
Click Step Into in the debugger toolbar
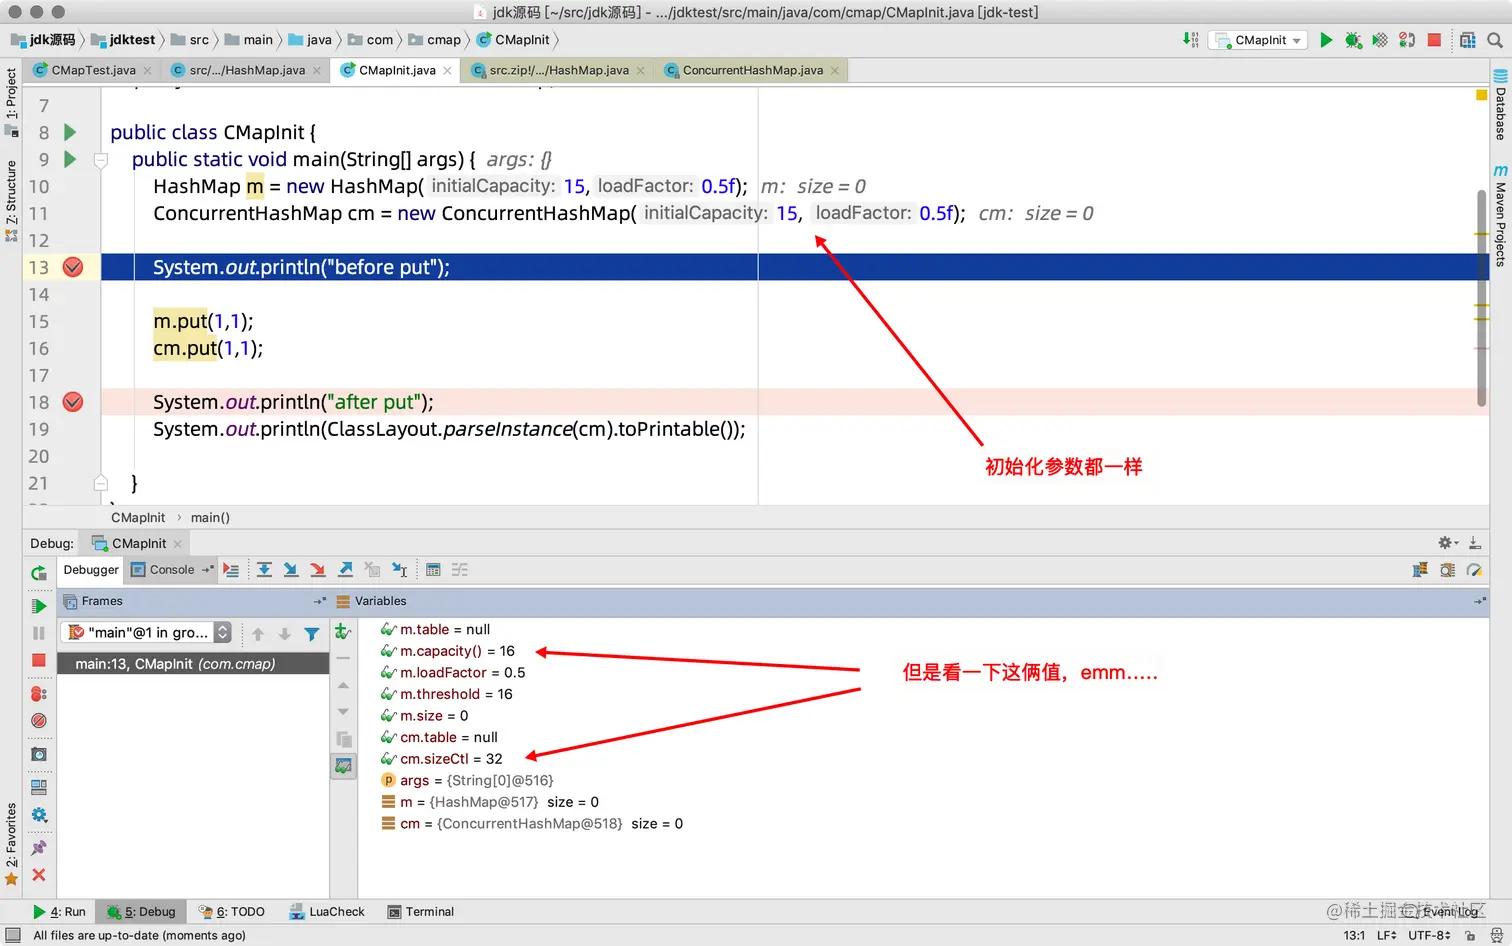click(x=291, y=570)
